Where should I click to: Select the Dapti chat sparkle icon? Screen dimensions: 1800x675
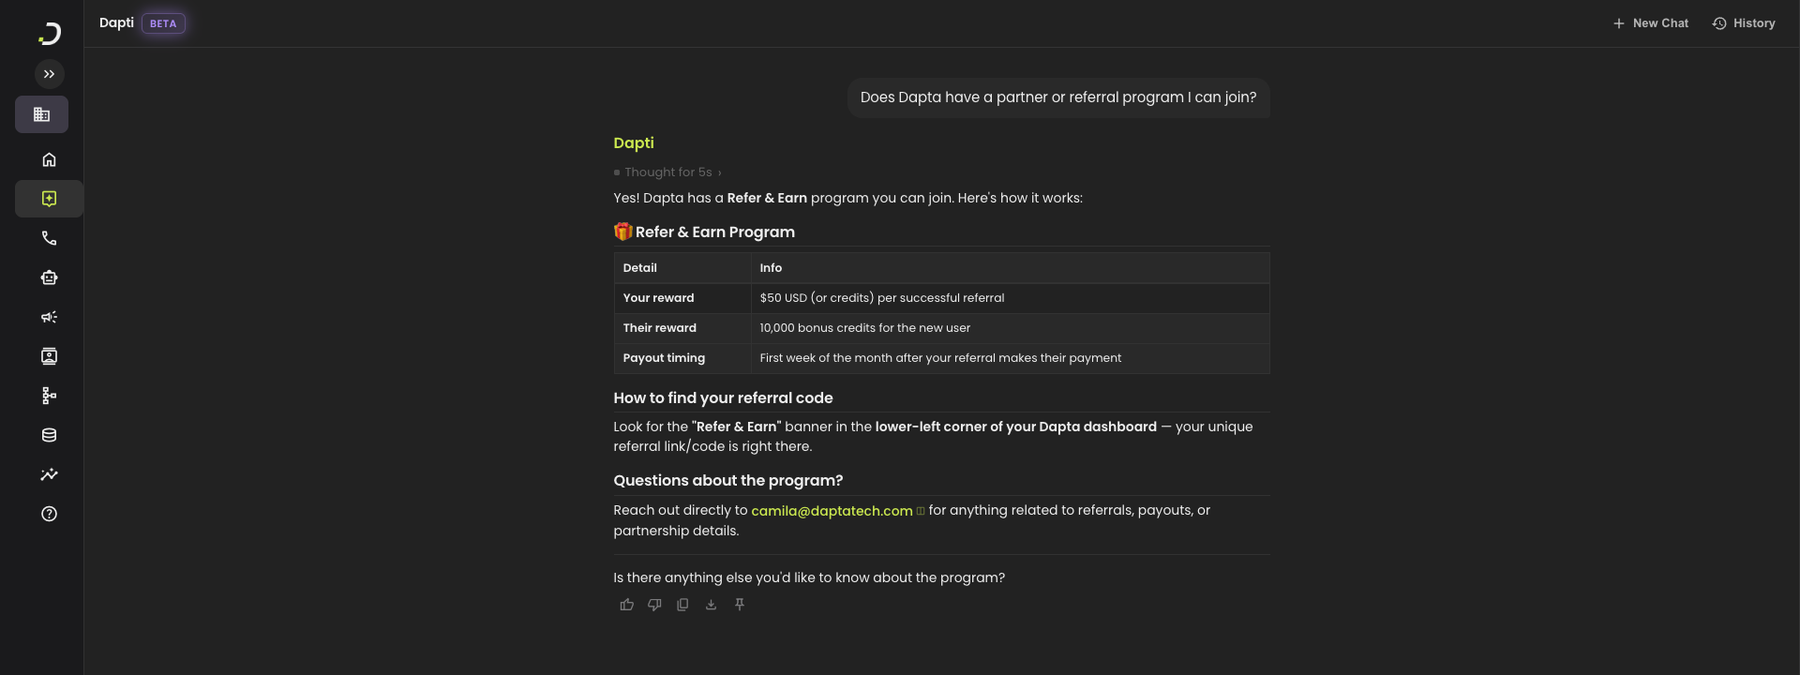coord(49,199)
